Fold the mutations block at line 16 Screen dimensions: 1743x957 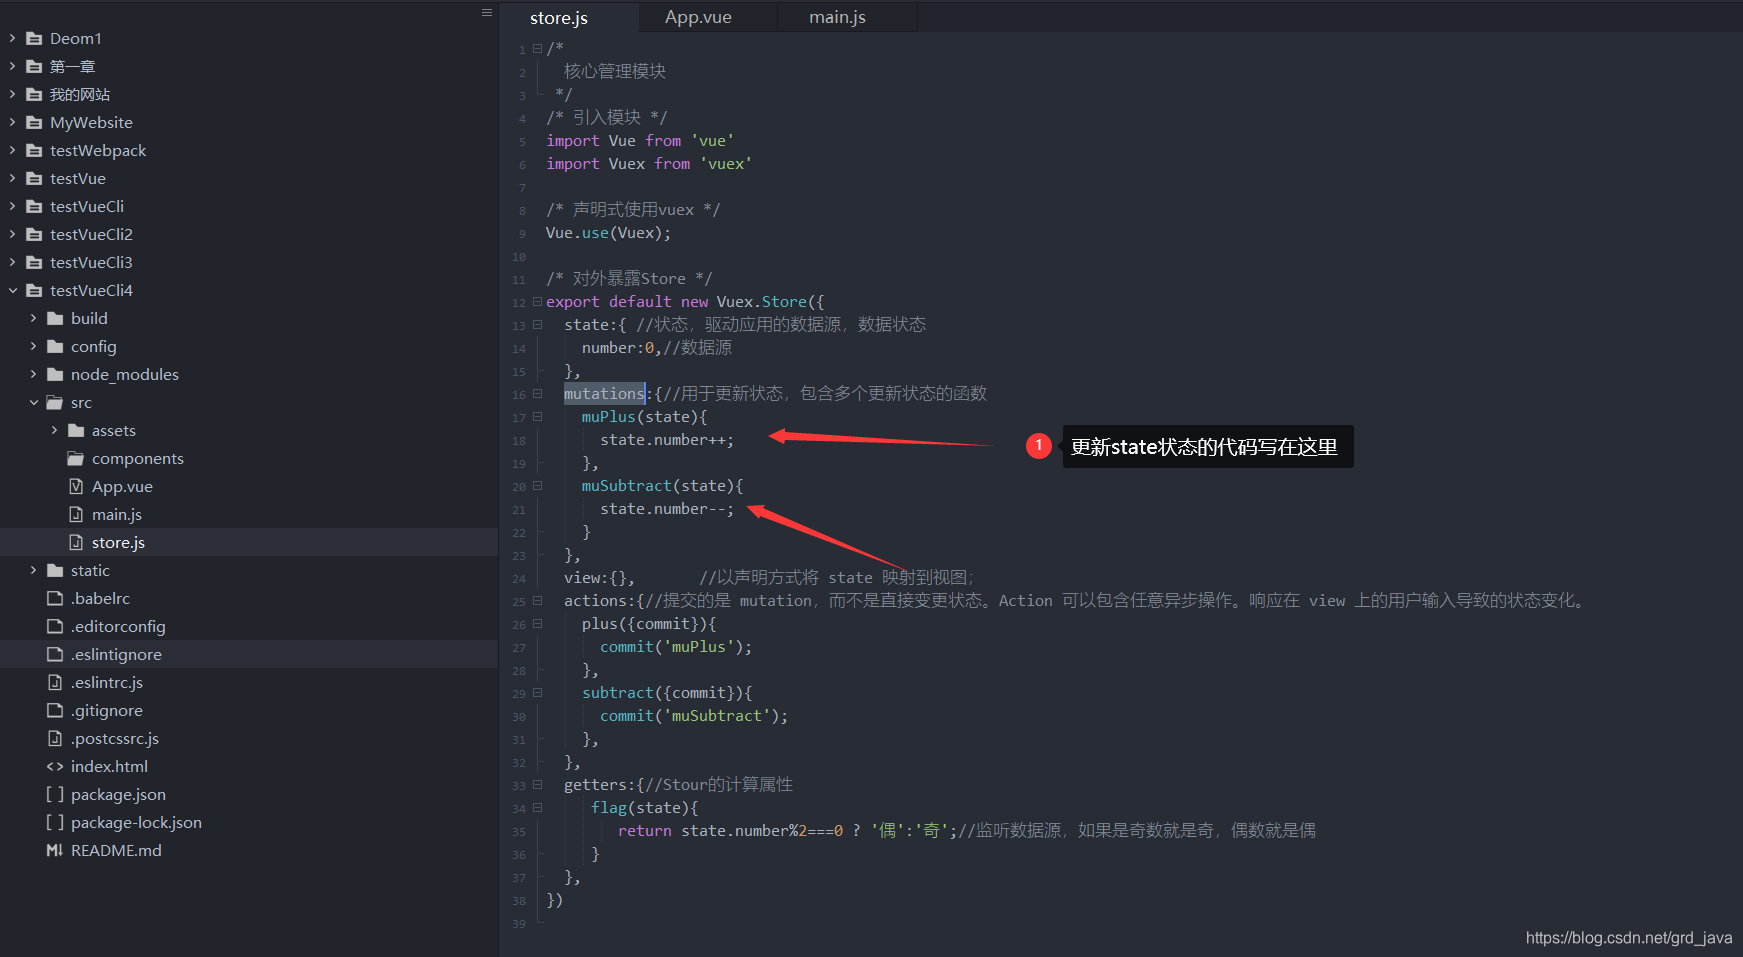537,393
